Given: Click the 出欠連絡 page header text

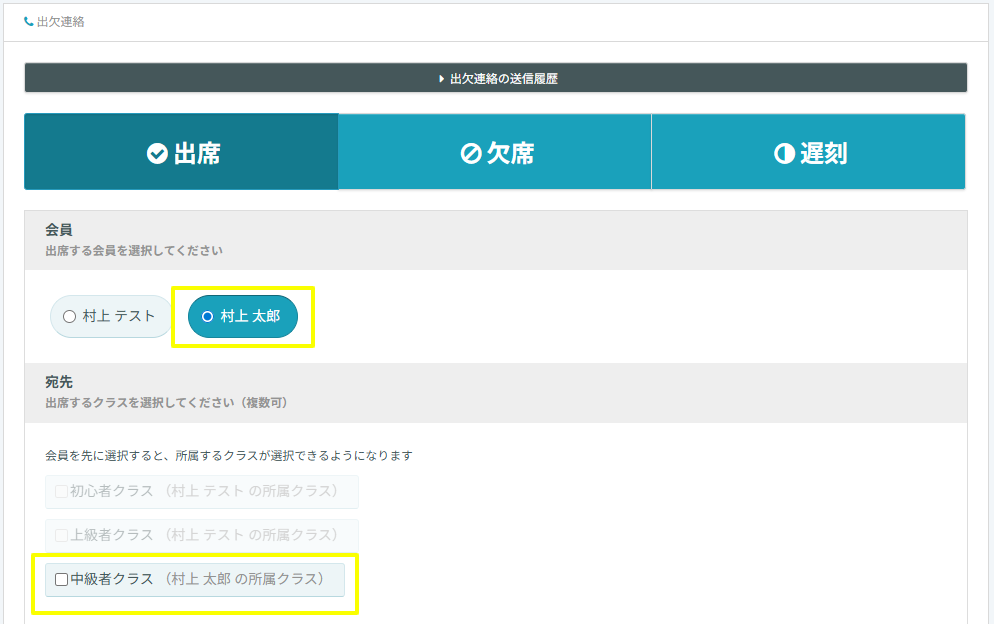Looking at the screenshot, I should [60, 21].
